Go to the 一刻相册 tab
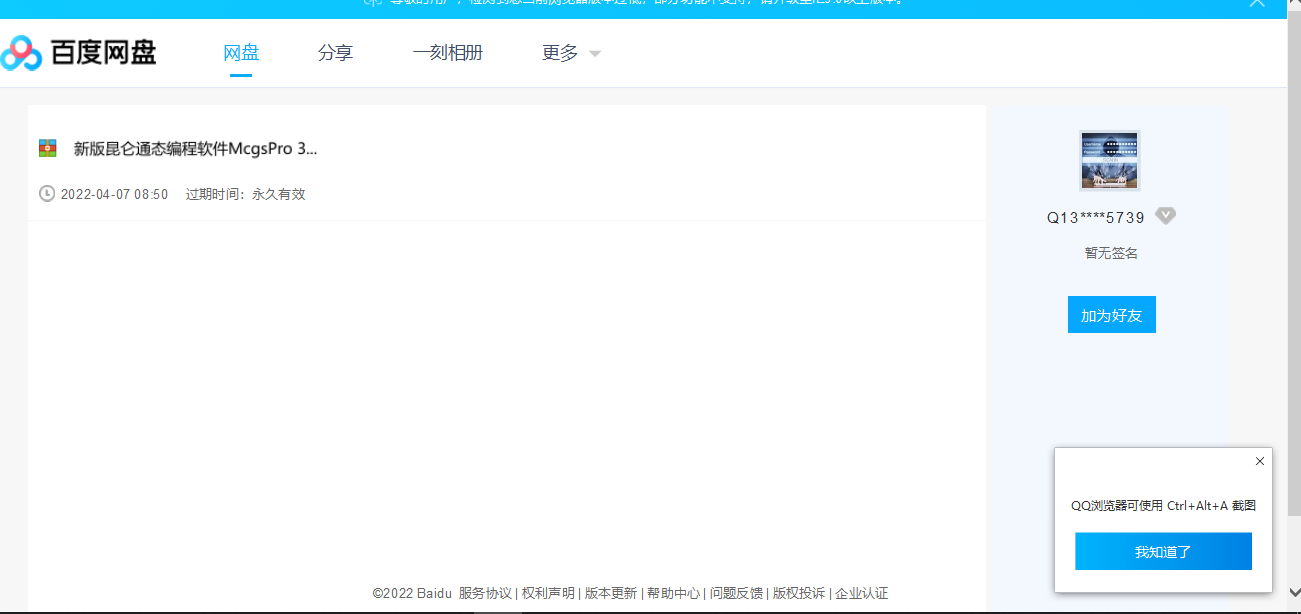 (447, 54)
